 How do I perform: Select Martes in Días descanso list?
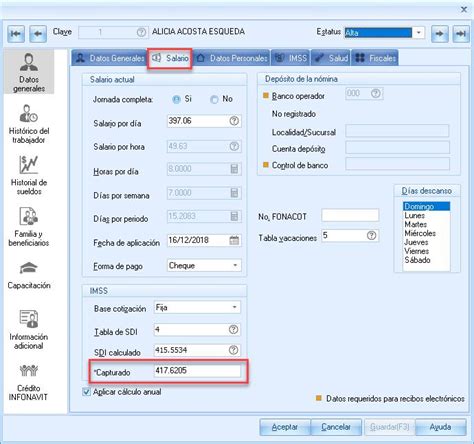pyautogui.click(x=426, y=224)
